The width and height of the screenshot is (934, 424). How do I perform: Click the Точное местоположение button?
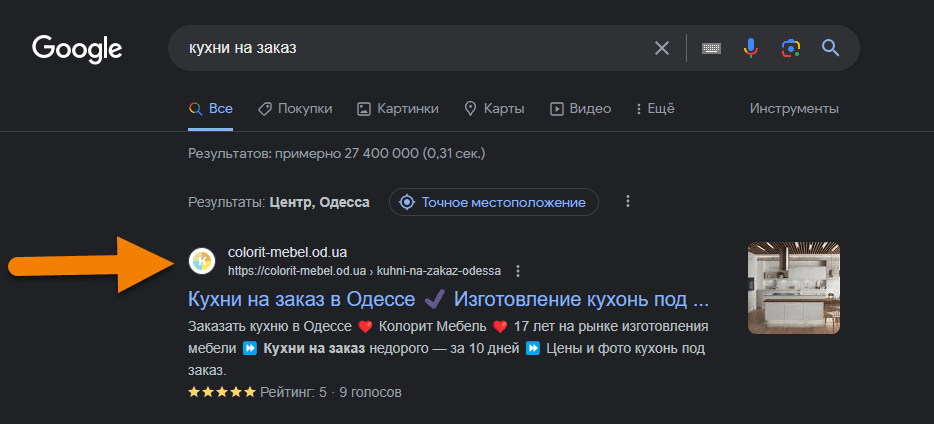[493, 202]
